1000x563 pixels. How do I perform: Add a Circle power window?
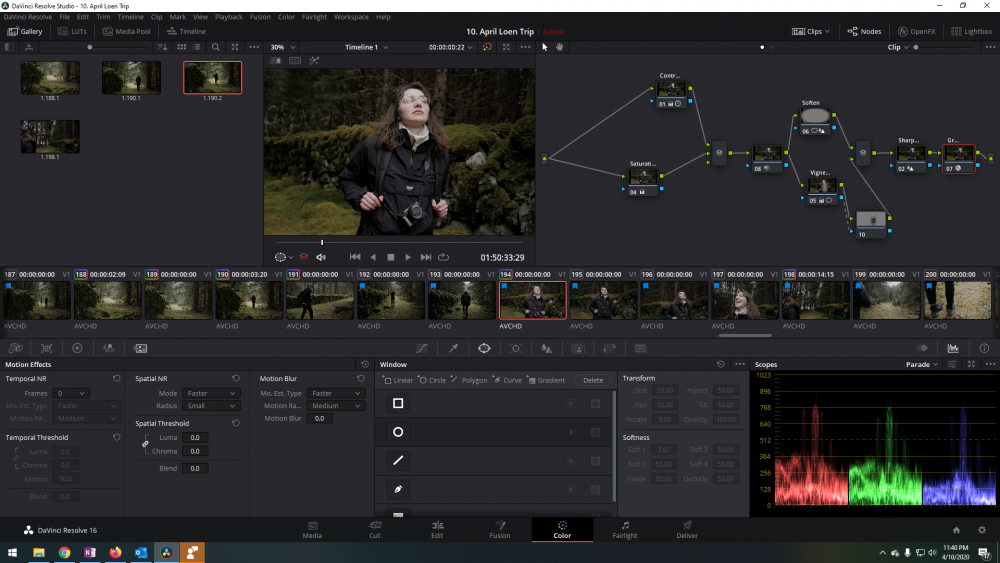[433, 380]
